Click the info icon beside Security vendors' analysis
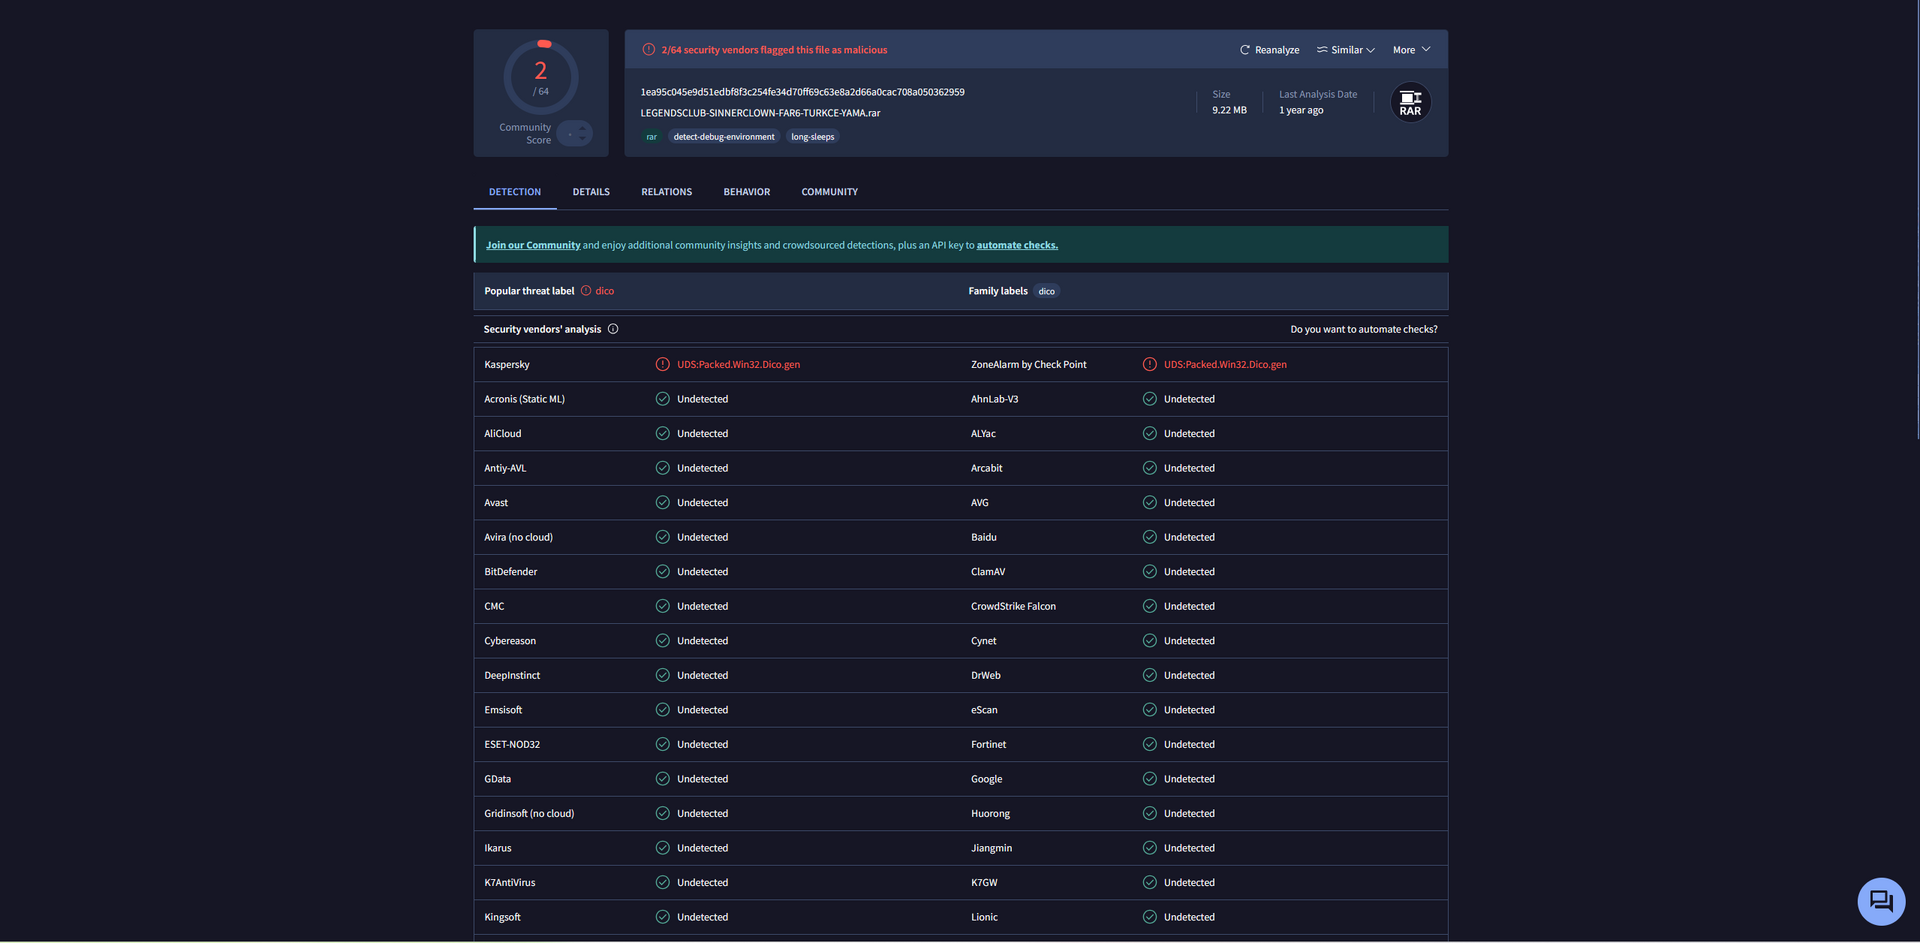The image size is (1920, 943). [x=613, y=329]
